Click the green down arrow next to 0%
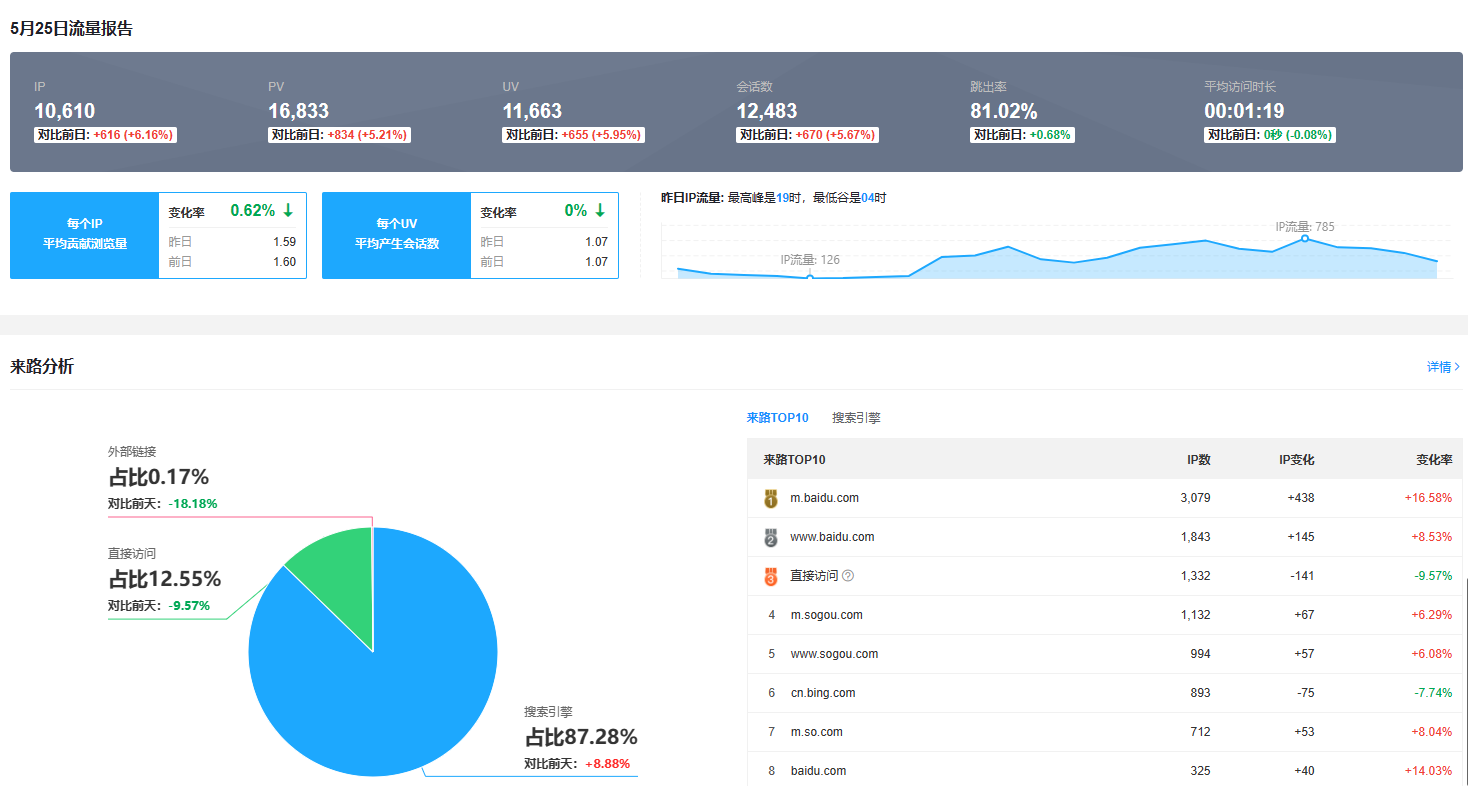Image resolution: width=1468 pixels, height=786 pixels. [600, 211]
